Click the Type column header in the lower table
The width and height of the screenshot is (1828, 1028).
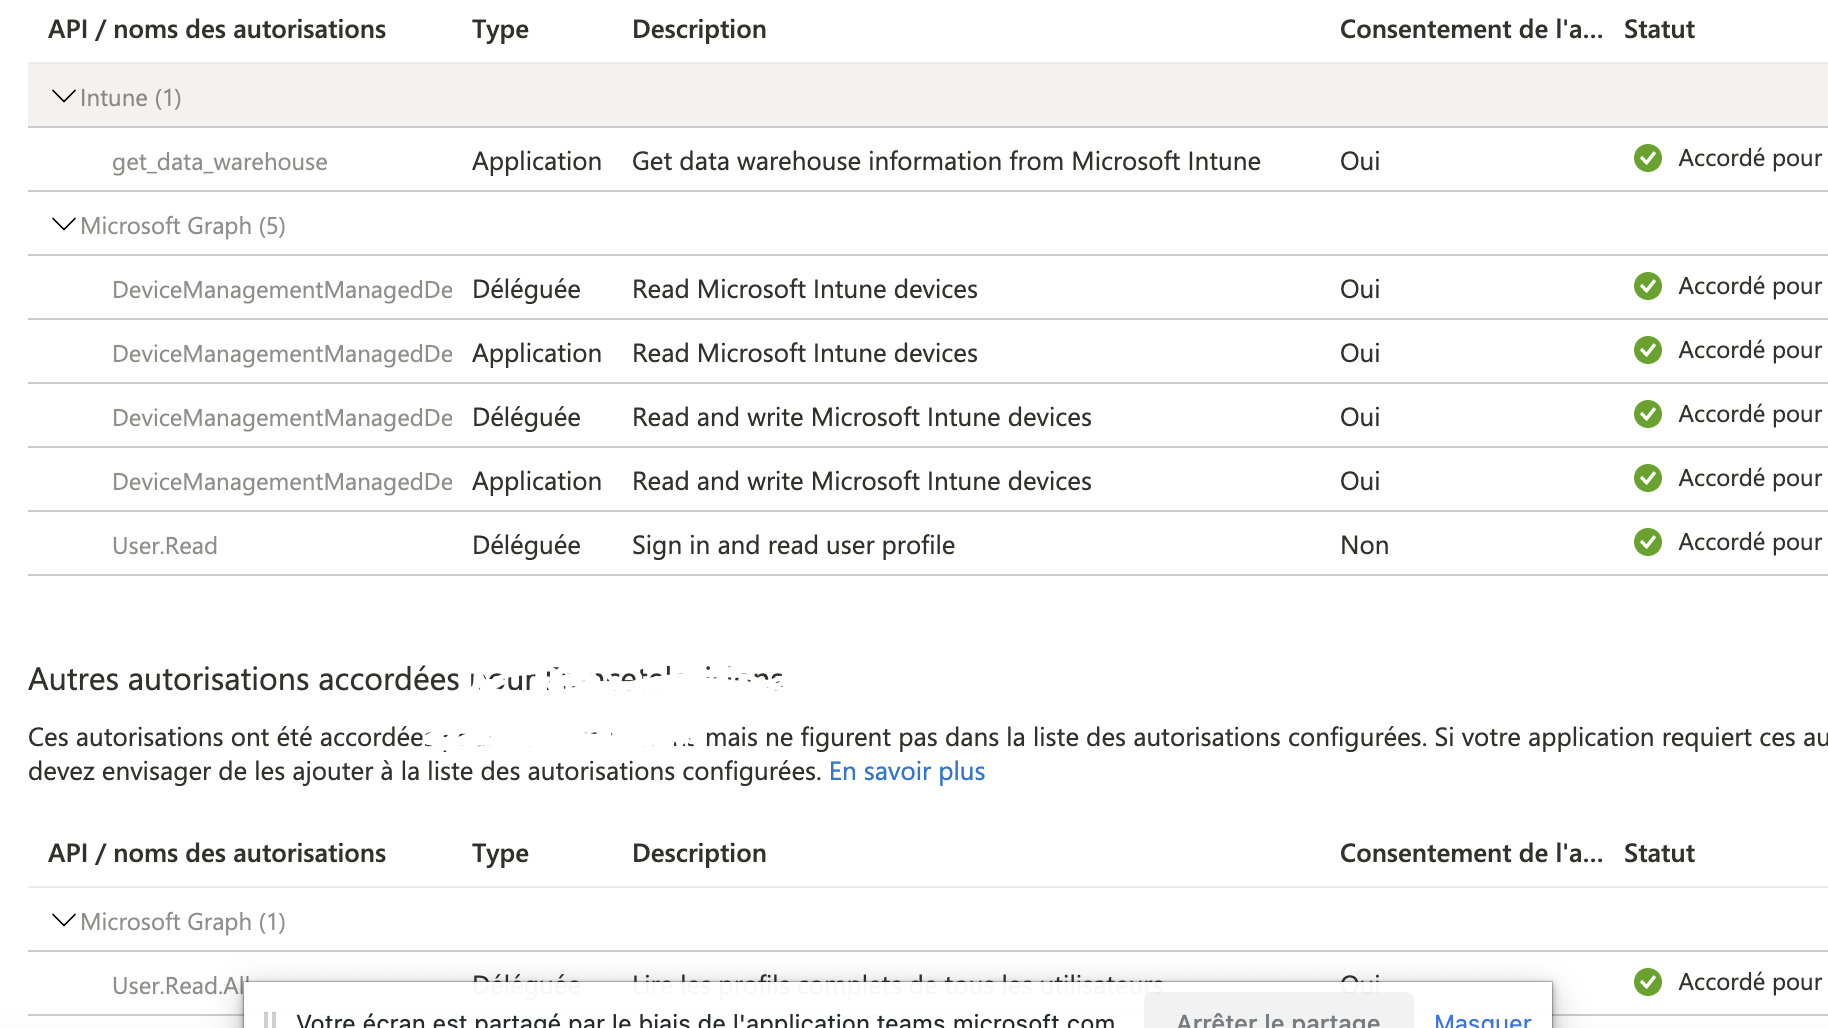point(500,853)
